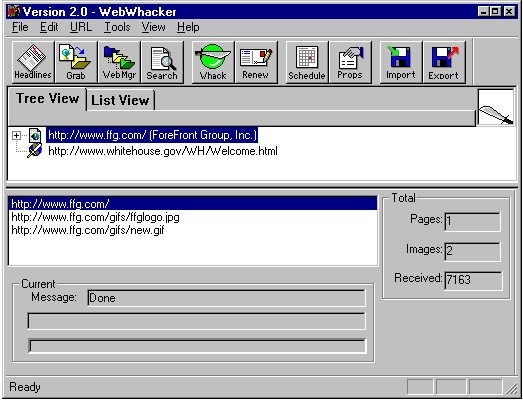Viewport: 523px width, 400px height.
Task: Select ffglogo.jpg in the URL list
Action: click(x=95, y=217)
